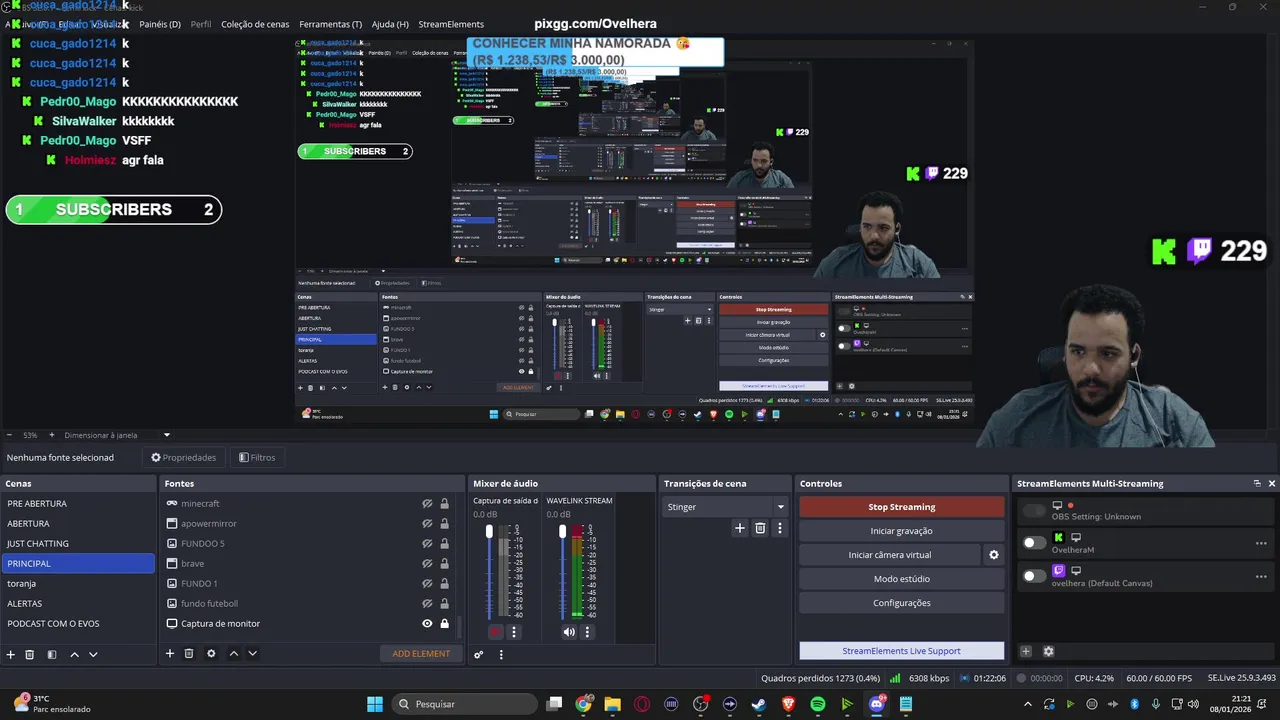
Task: Move source down with the Fontes down arrow
Action: pos(253,654)
